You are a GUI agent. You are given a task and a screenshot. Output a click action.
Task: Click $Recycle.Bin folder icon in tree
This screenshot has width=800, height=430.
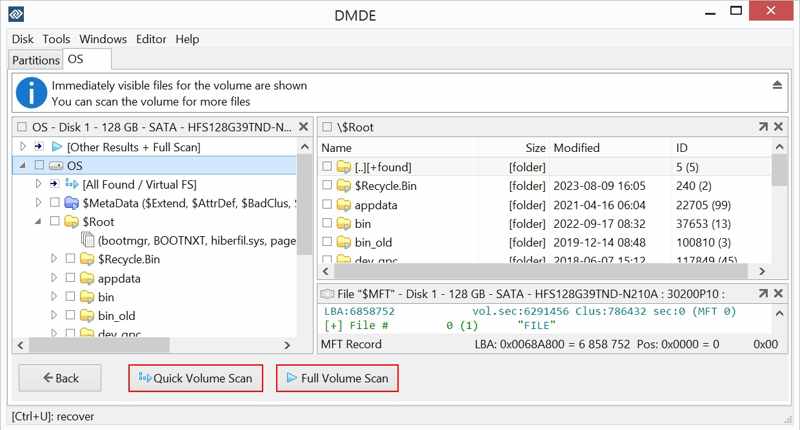[x=87, y=259]
